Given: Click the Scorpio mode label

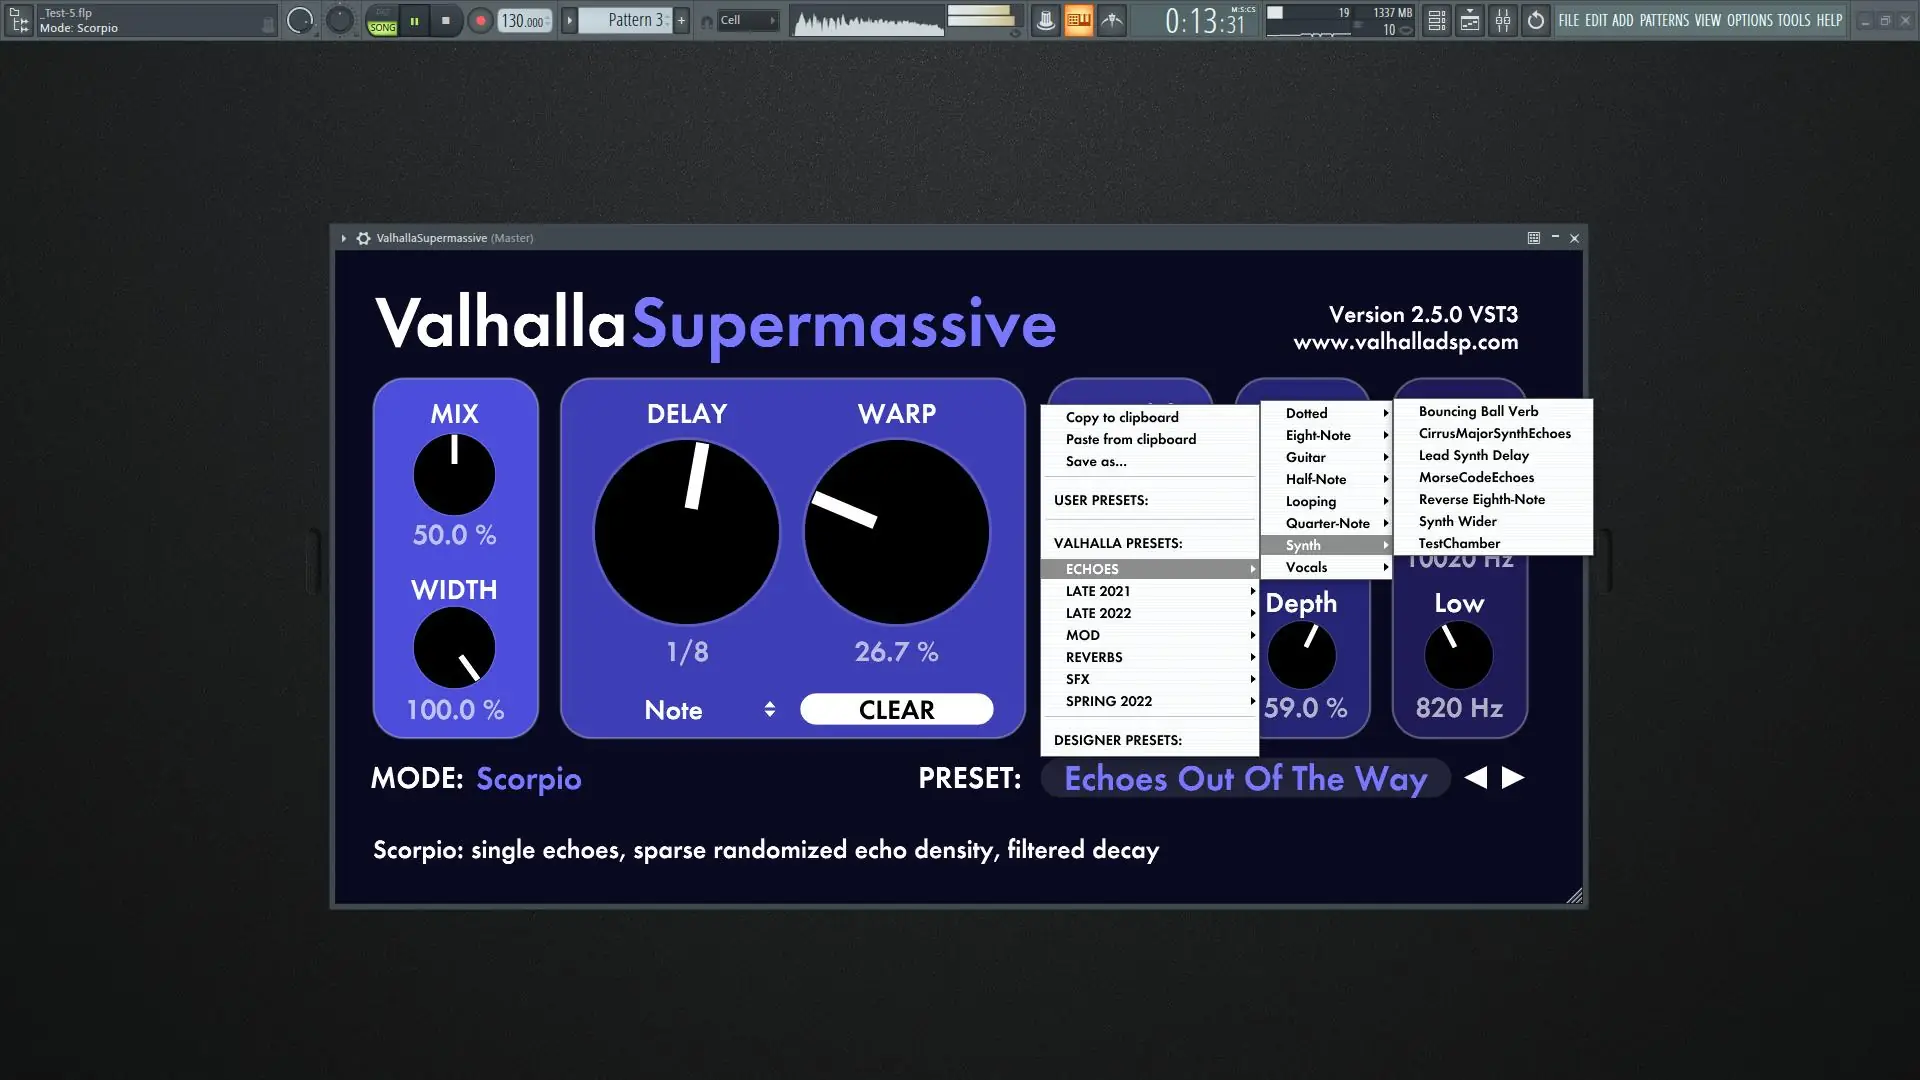Looking at the screenshot, I should pyautogui.click(x=528, y=778).
